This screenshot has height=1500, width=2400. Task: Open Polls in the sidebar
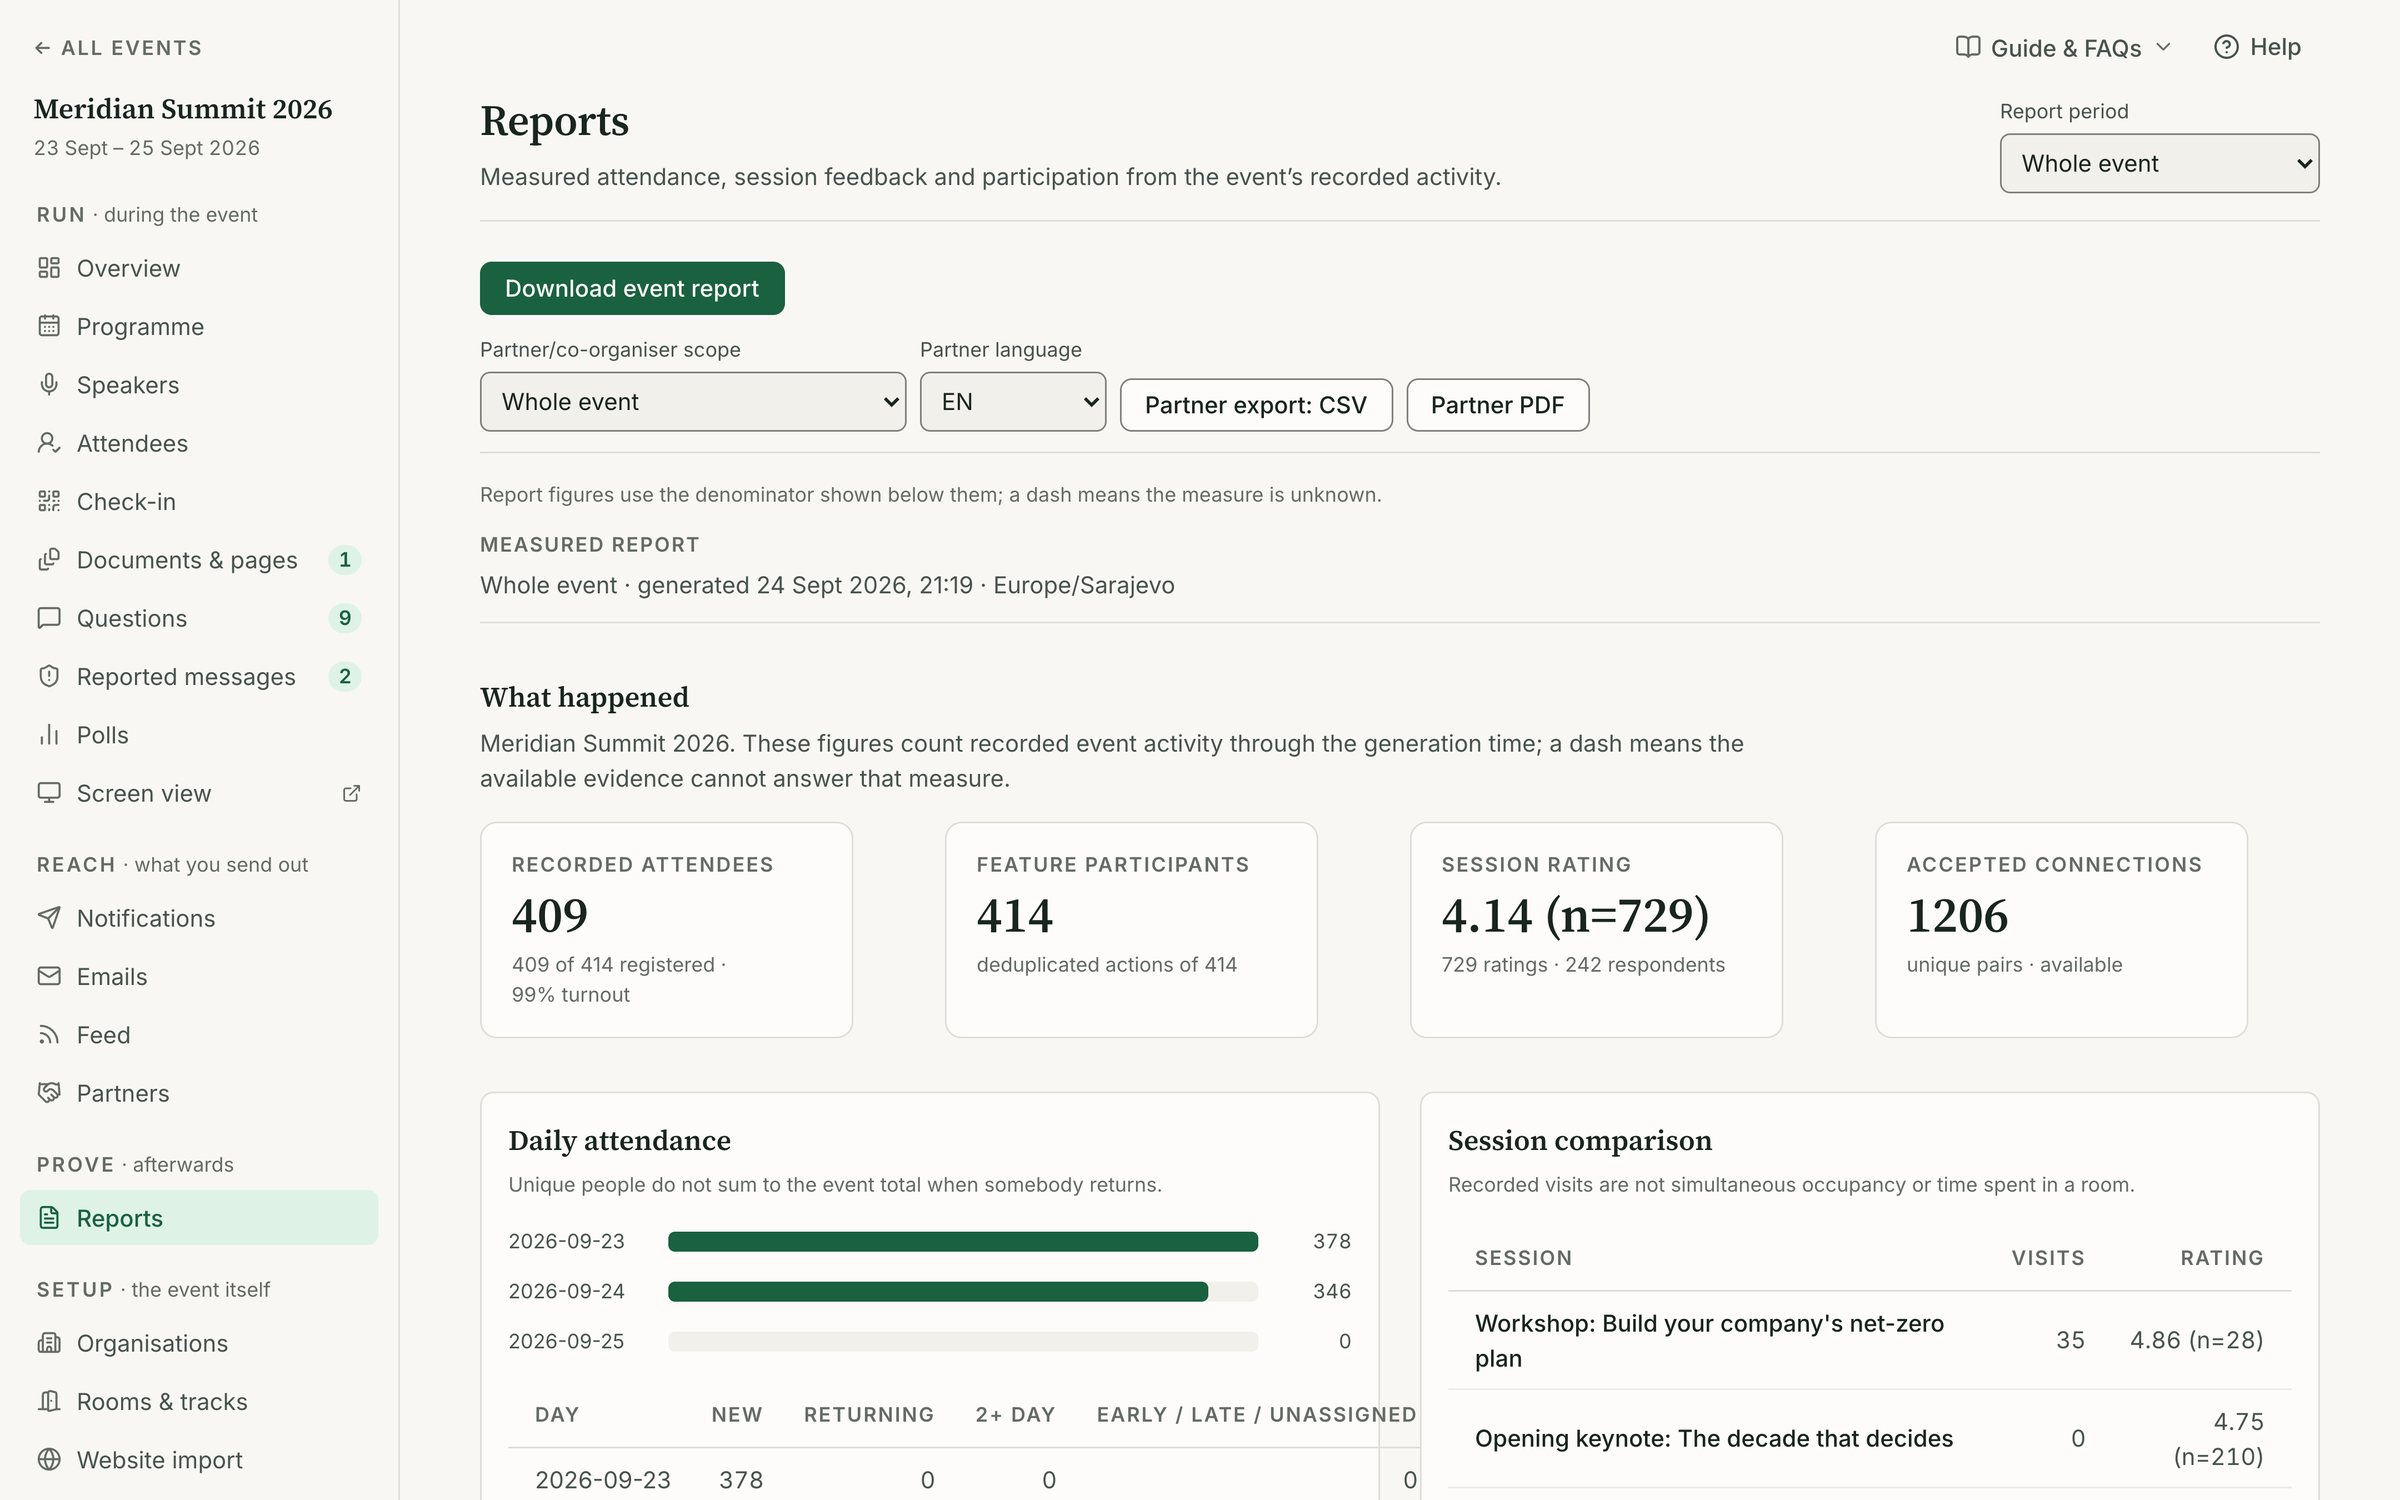coord(199,735)
